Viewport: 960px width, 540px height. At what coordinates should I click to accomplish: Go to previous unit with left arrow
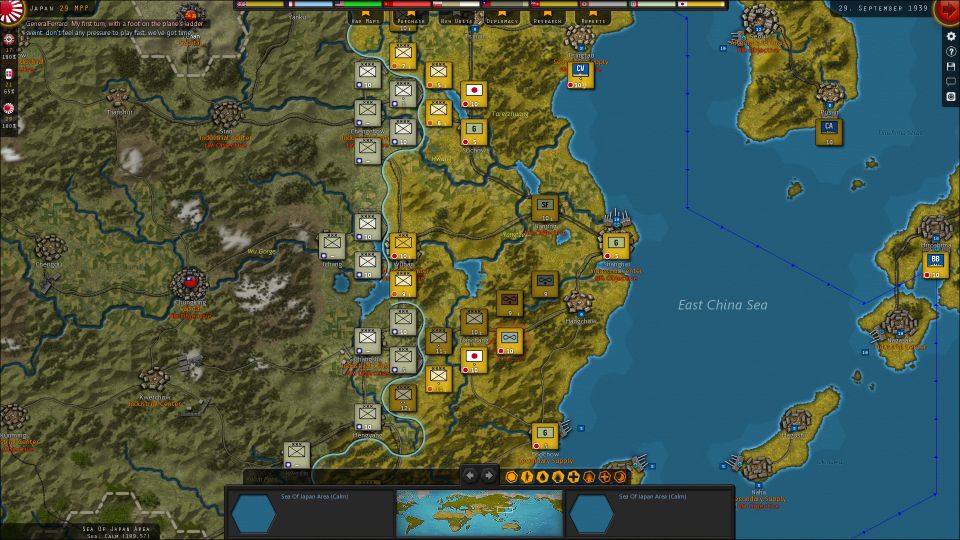[470, 475]
